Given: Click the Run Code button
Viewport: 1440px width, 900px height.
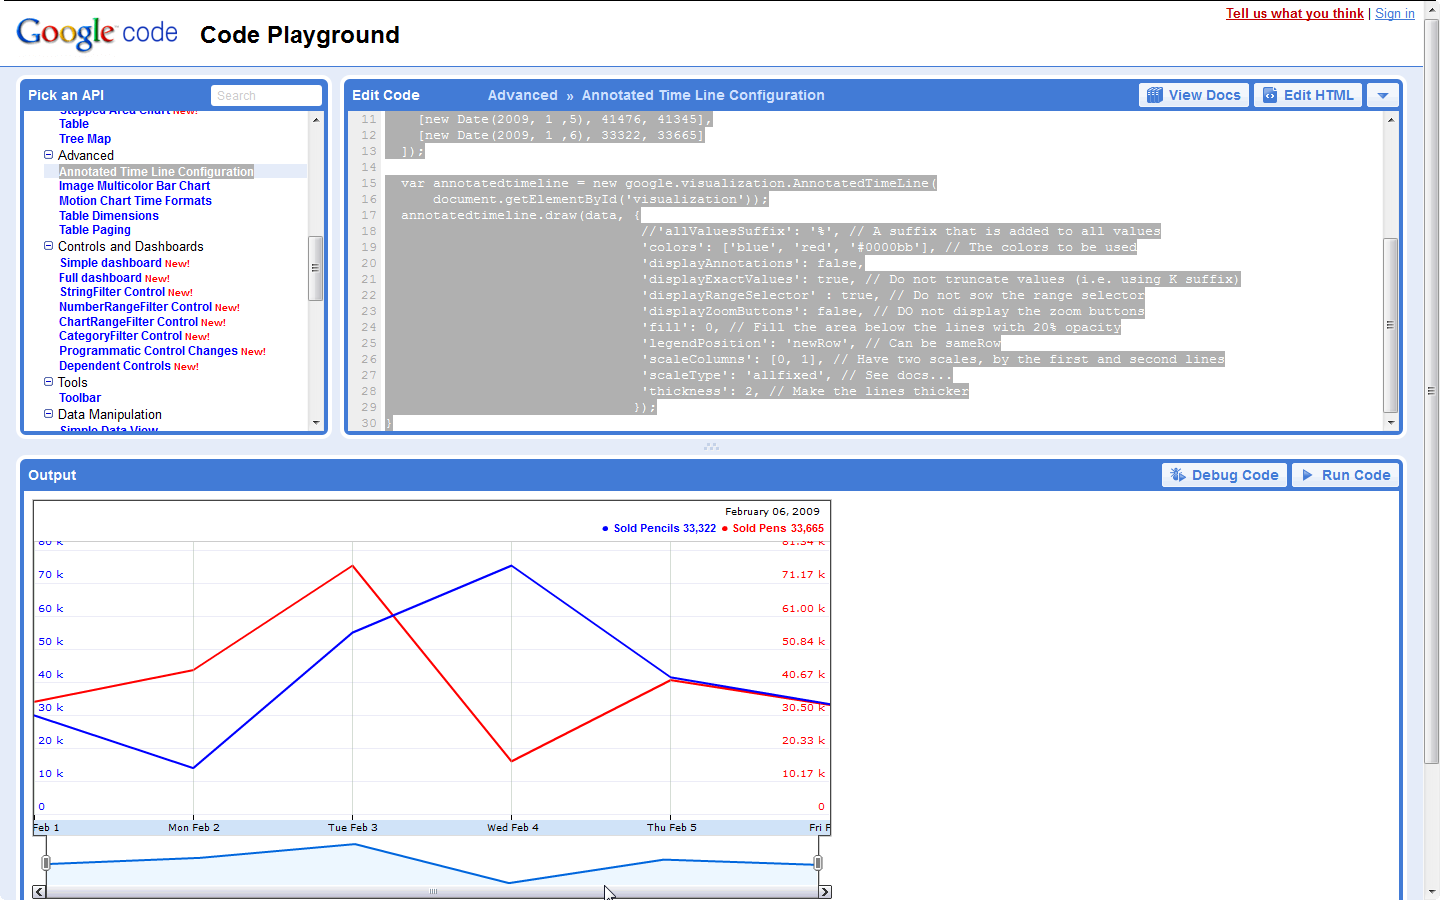Looking at the screenshot, I should point(1345,475).
